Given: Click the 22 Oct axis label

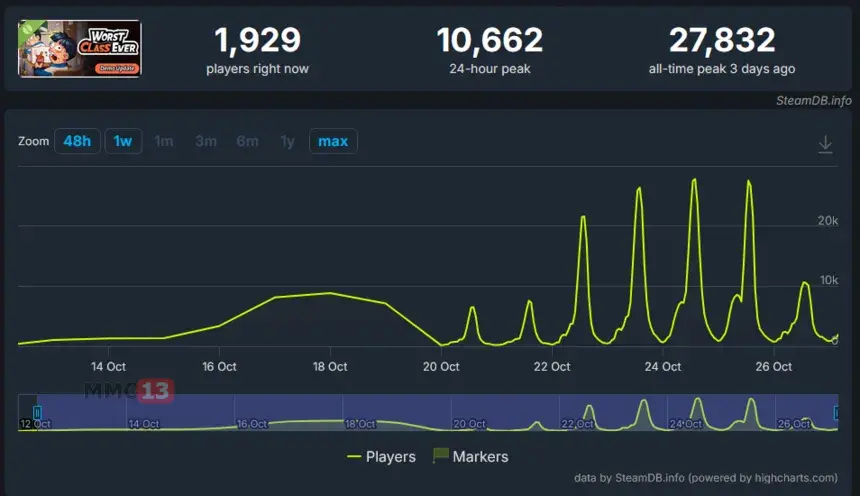Looking at the screenshot, I should [x=552, y=367].
